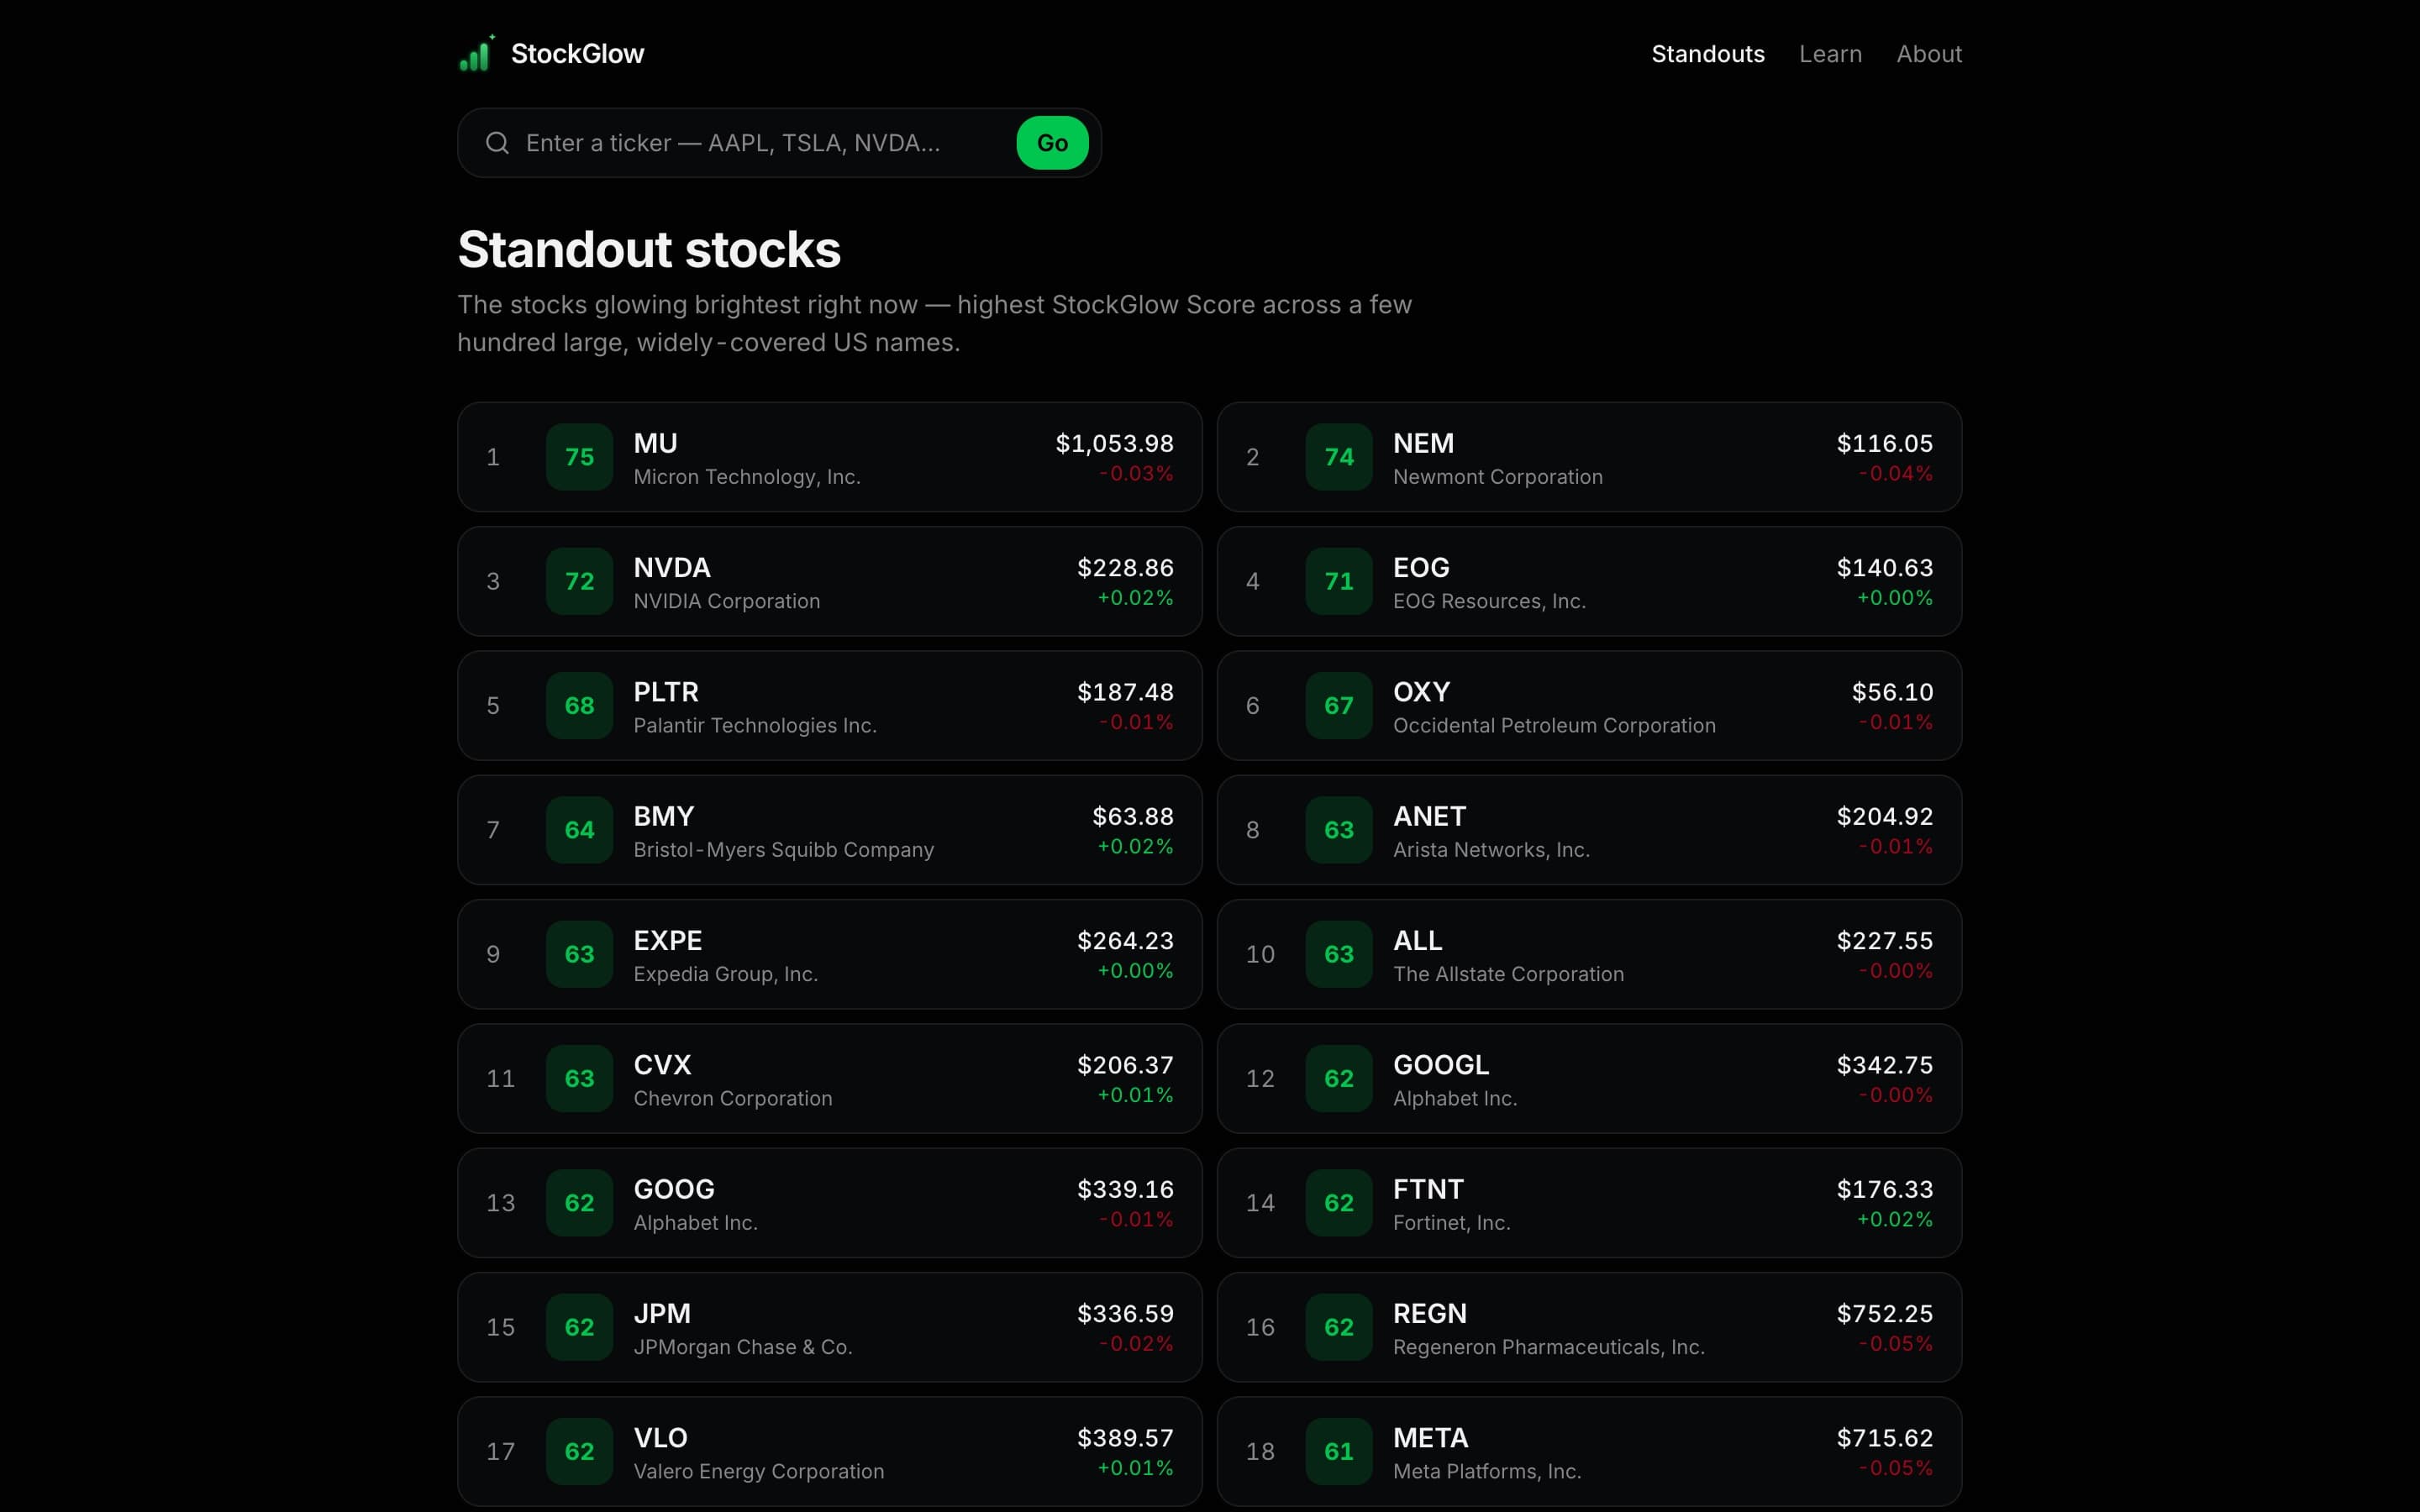This screenshot has width=2420, height=1512.
Task: Click the text Micron Technology, Inc.
Action: (747, 477)
